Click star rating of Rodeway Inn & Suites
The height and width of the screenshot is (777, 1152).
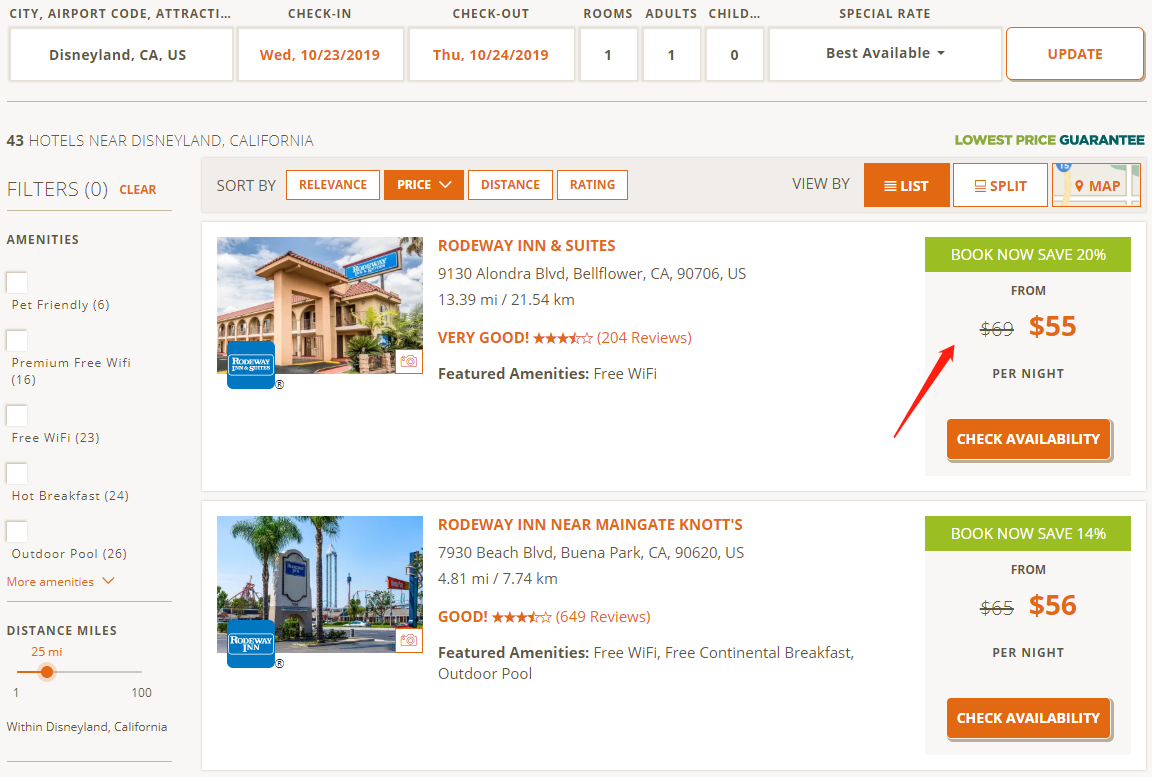(563, 338)
